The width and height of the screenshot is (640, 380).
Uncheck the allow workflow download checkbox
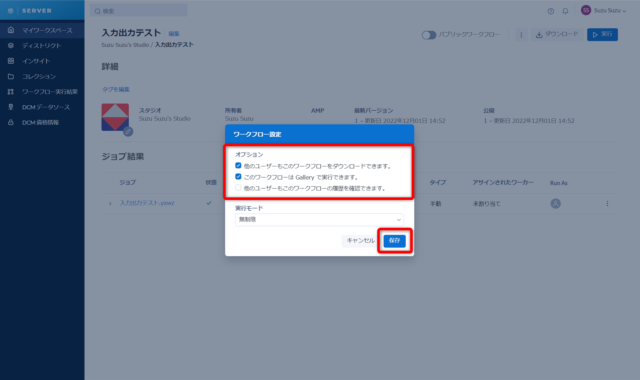tap(238, 165)
